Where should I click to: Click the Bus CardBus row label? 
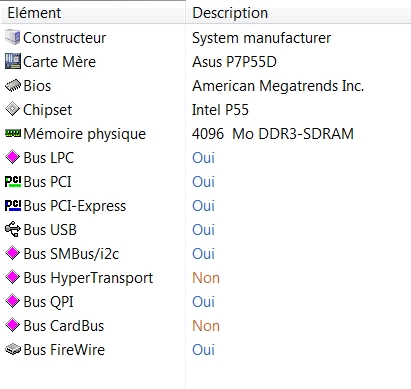pyautogui.click(x=64, y=326)
